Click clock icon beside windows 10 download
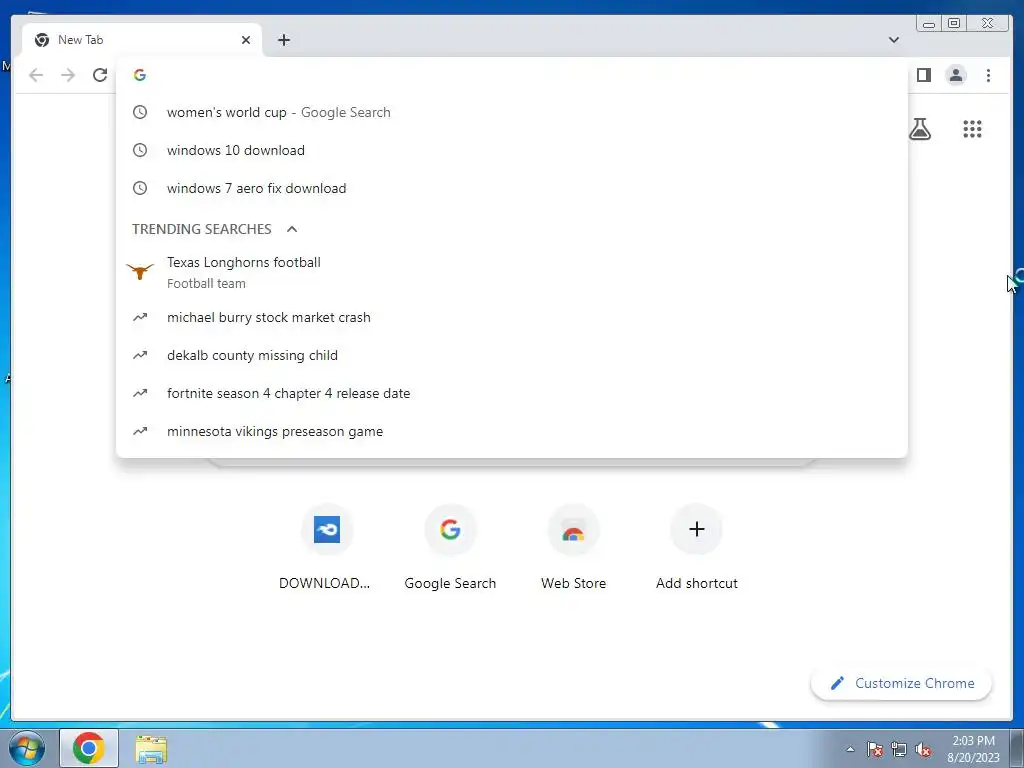Viewport: 1024px width, 768px height. coord(140,150)
